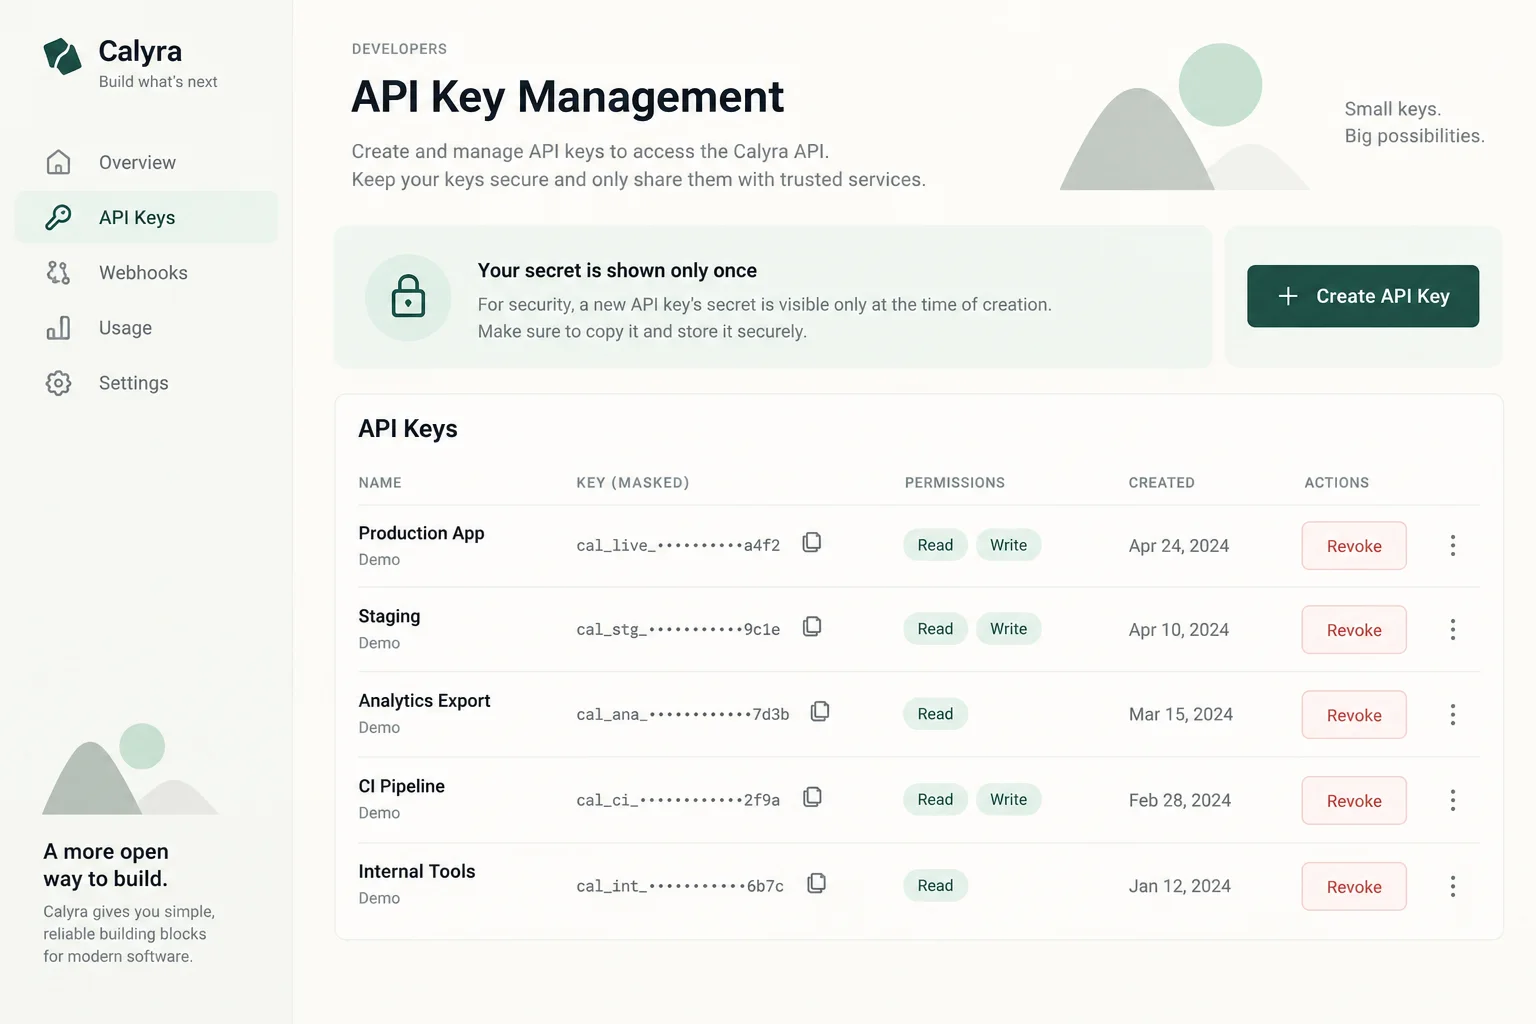Click the Read badge for Staging

coord(935,629)
